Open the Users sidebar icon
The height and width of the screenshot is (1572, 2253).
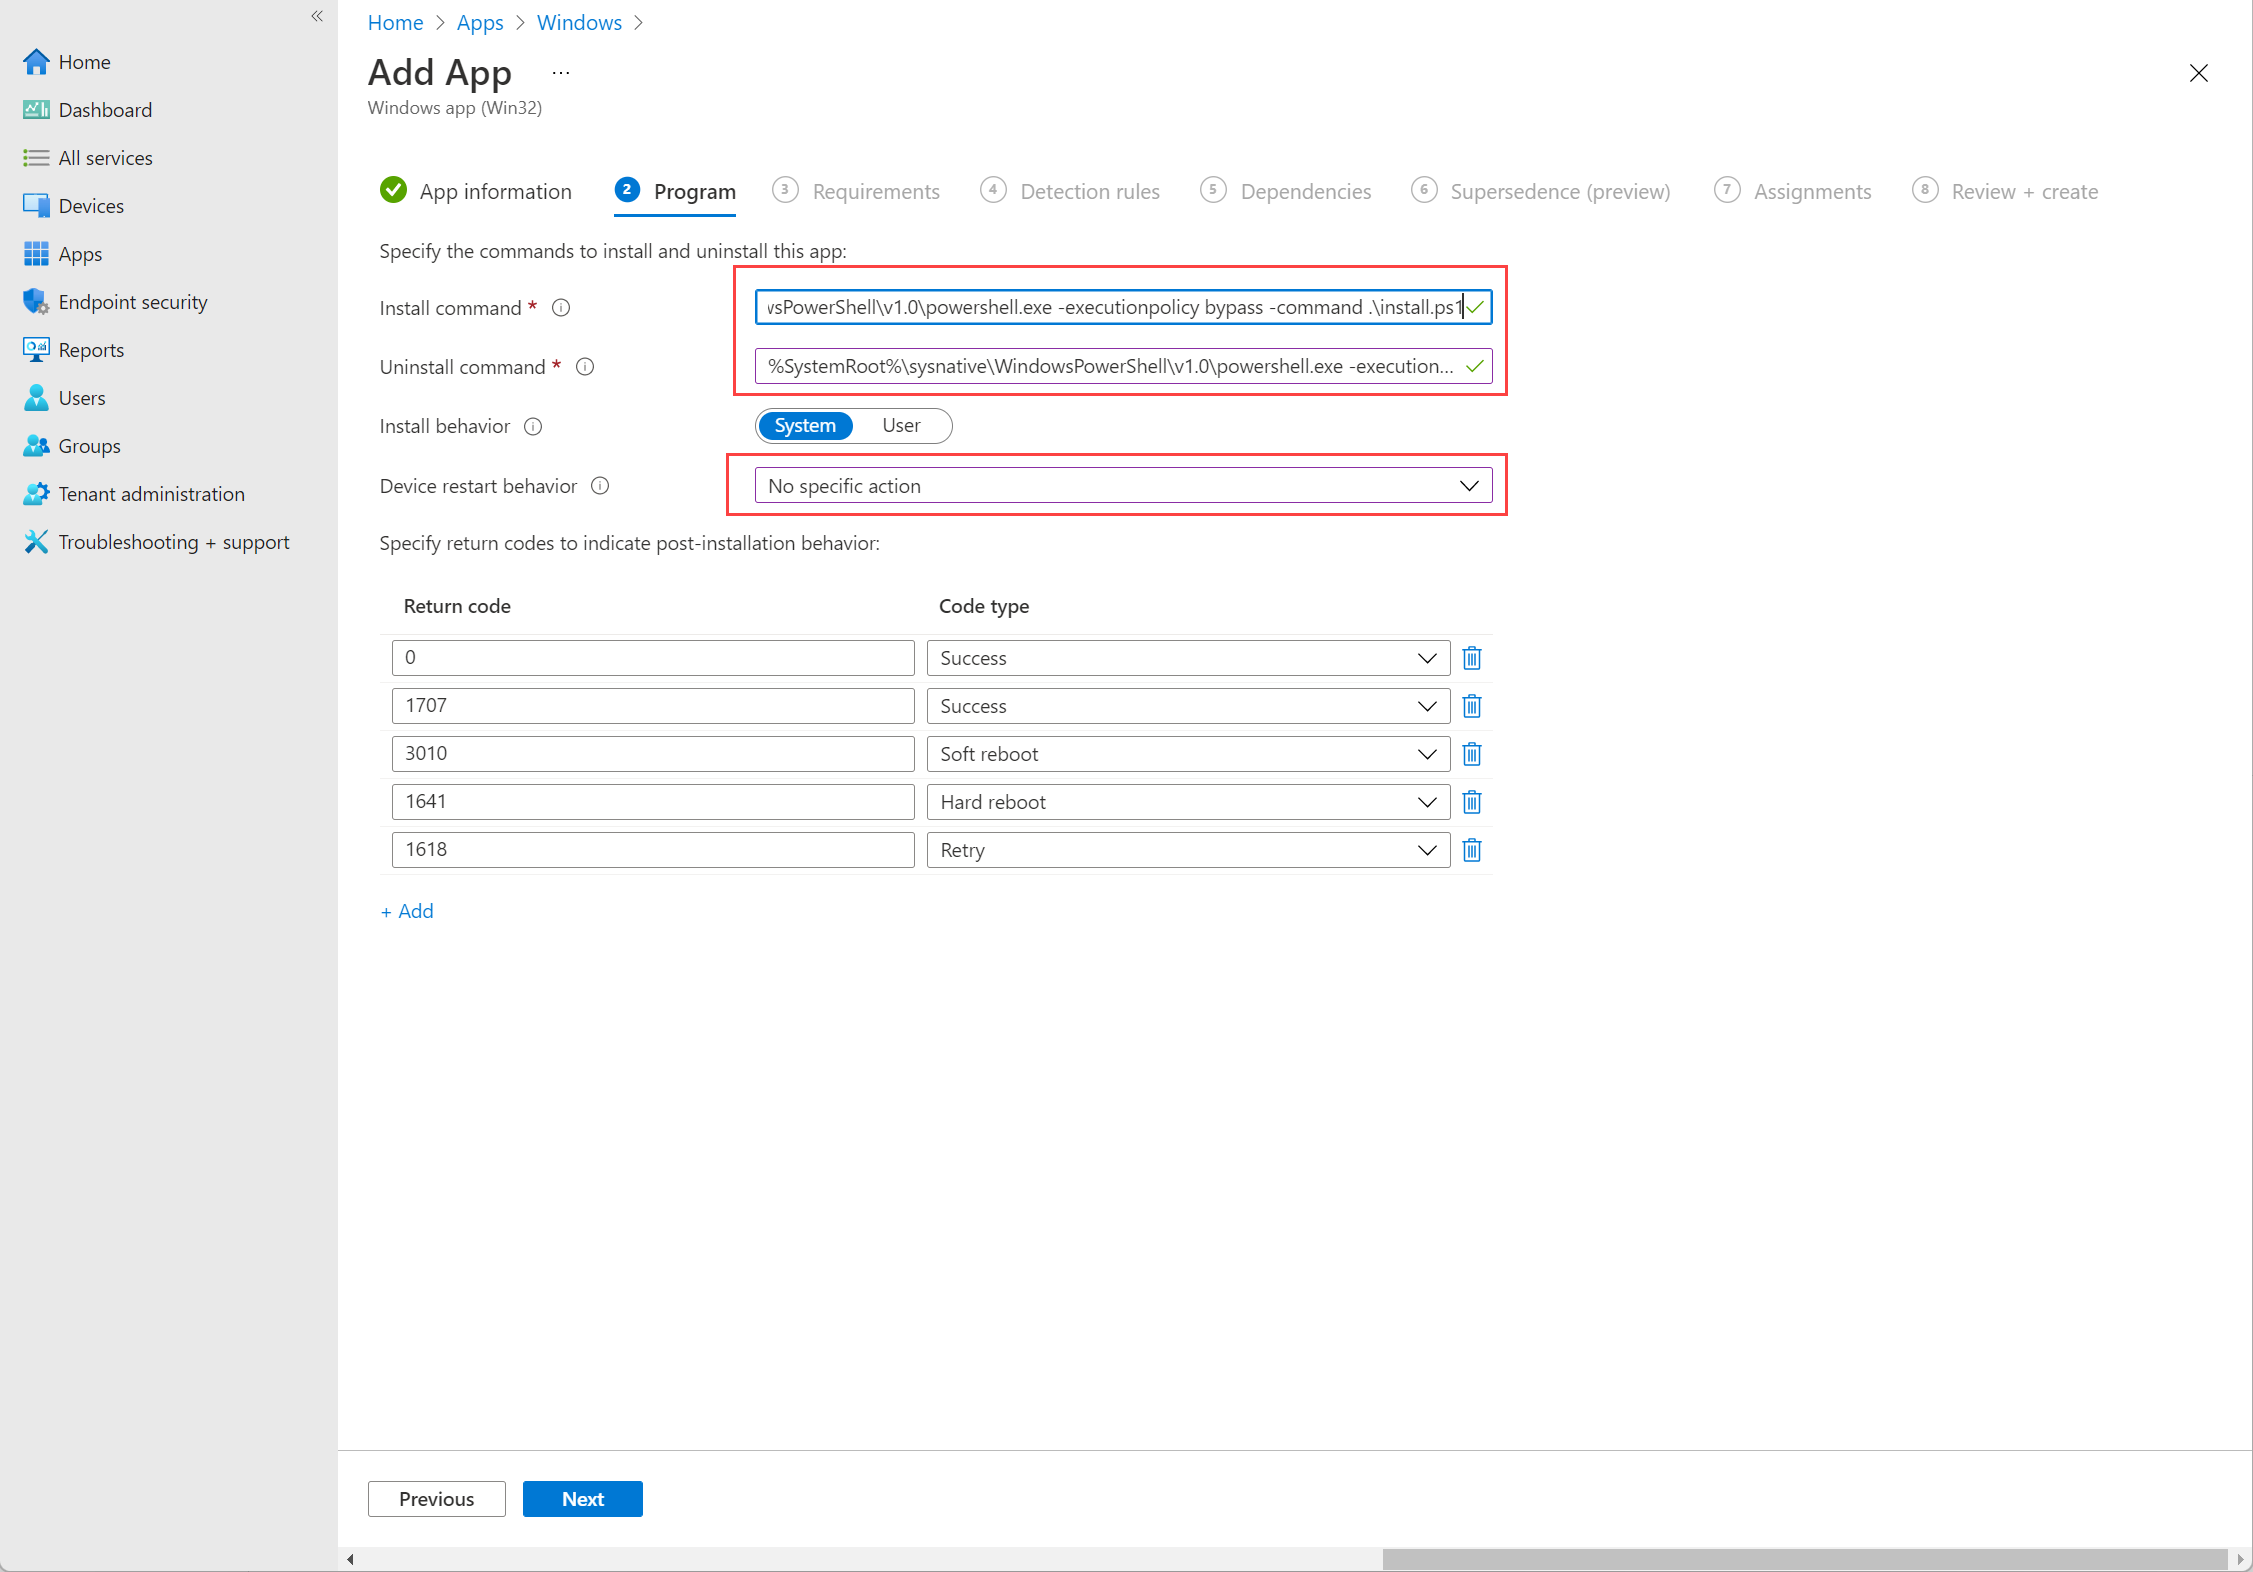(36, 398)
